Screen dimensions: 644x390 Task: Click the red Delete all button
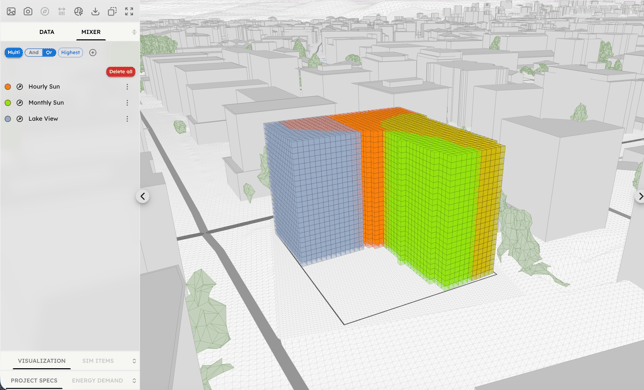(x=121, y=72)
